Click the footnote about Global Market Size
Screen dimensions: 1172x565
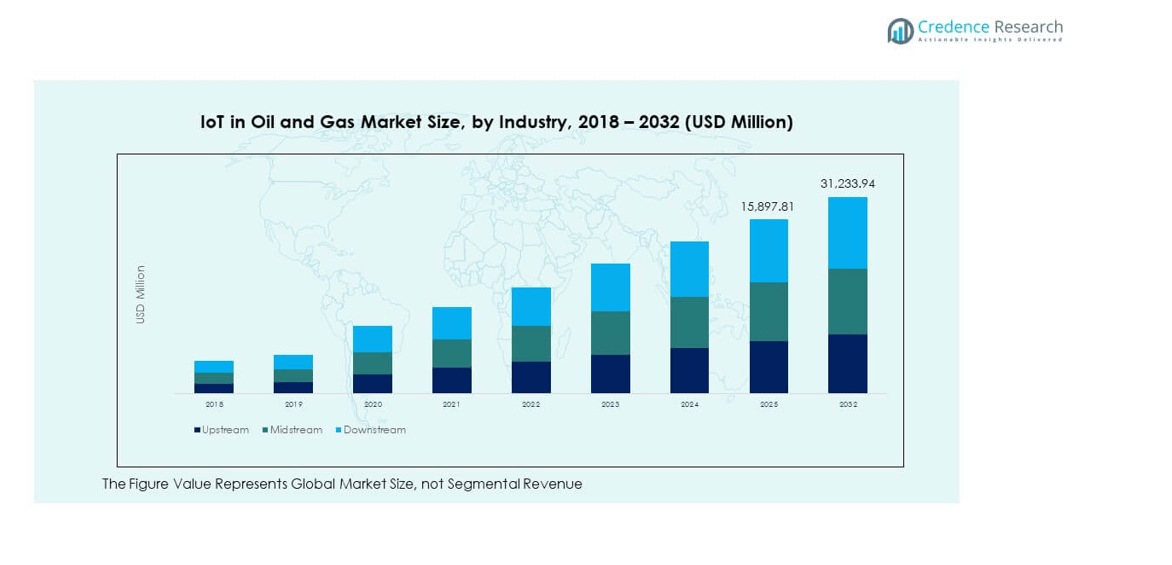342,484
